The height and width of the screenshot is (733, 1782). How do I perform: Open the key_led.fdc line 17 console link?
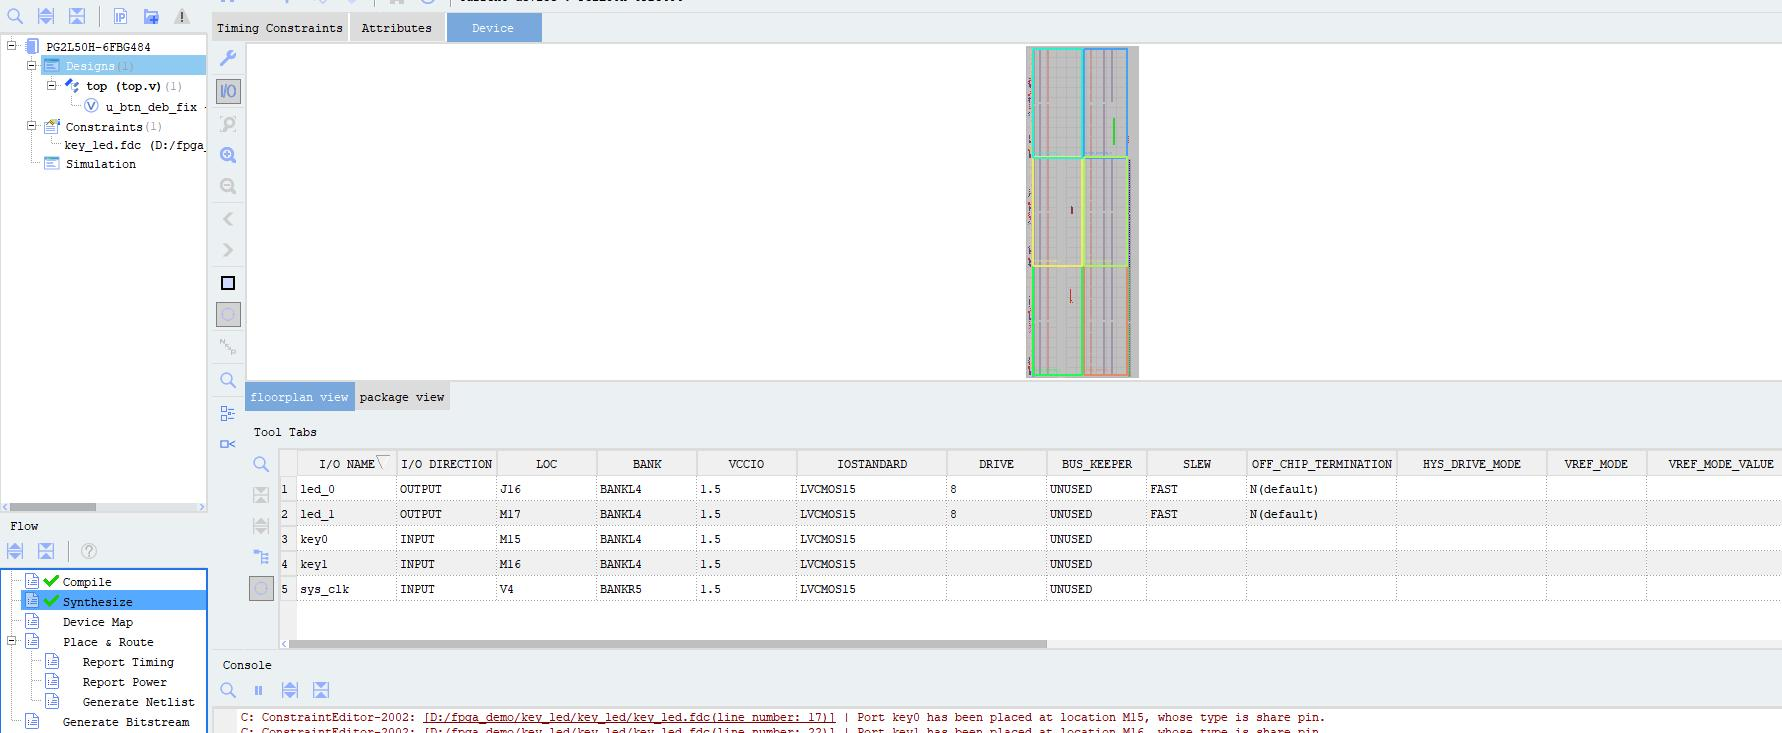tap(629, 717)
